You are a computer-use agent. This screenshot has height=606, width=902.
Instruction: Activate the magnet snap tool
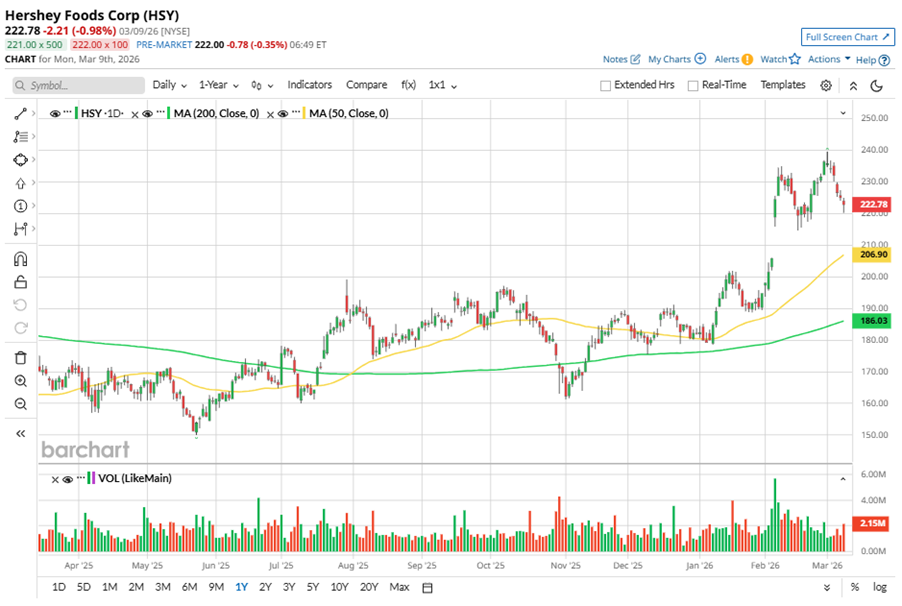coord(20,259)
